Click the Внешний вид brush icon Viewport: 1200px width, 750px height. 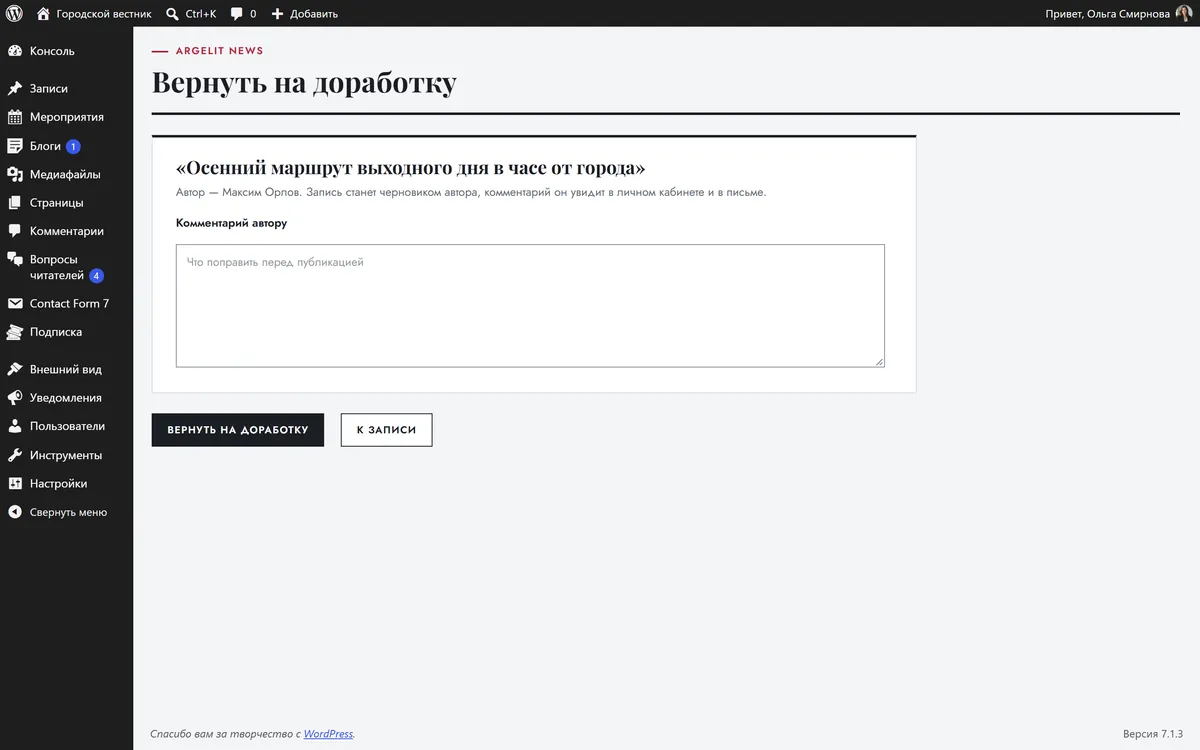point(15,370)
